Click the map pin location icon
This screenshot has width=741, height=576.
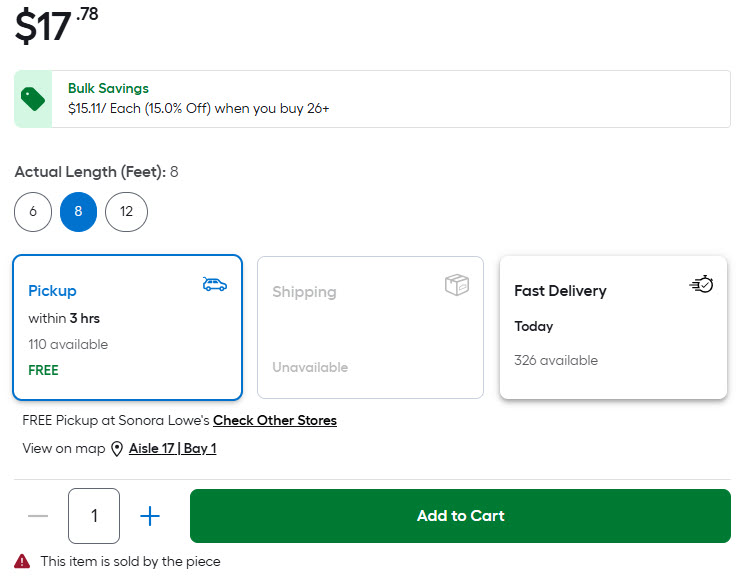click(x=117, y=449)
